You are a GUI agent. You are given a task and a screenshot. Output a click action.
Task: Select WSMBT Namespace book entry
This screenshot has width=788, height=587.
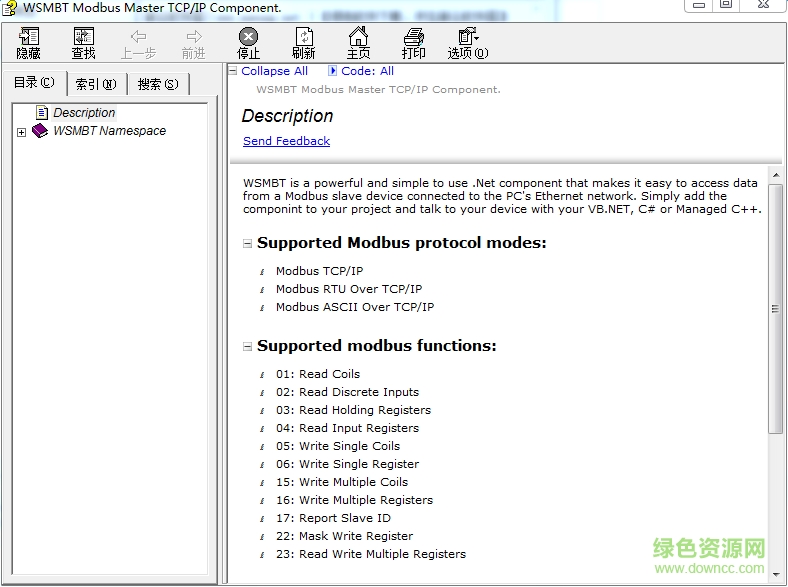109,131
